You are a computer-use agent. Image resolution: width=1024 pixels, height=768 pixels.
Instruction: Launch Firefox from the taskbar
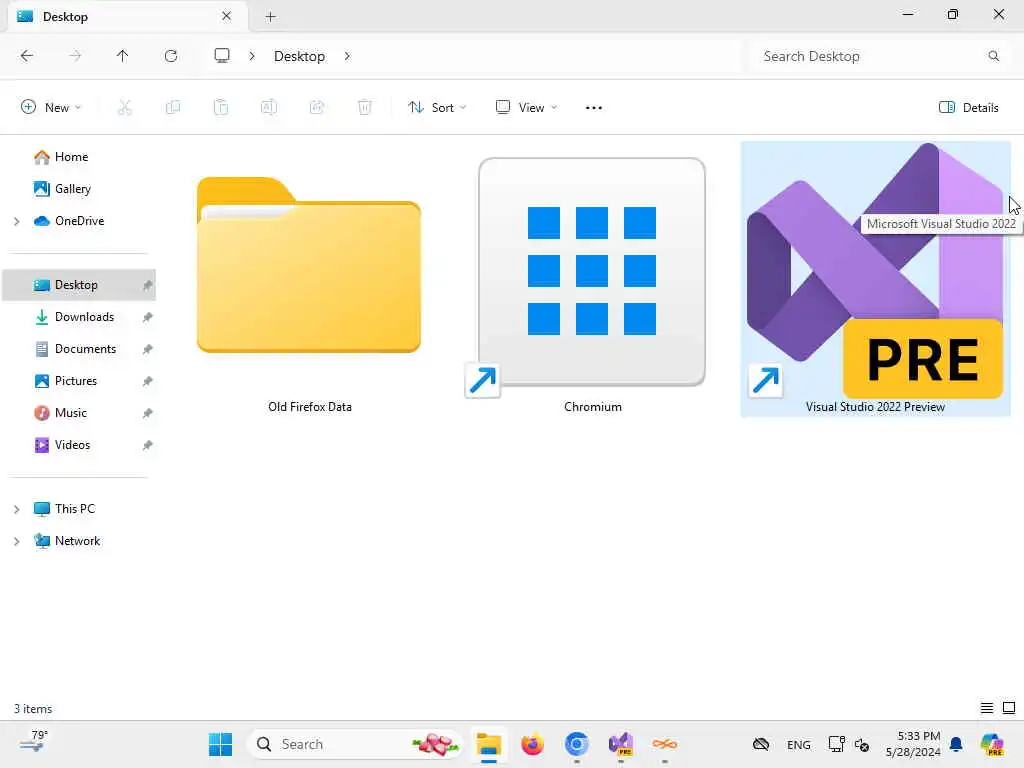(532, 744)
